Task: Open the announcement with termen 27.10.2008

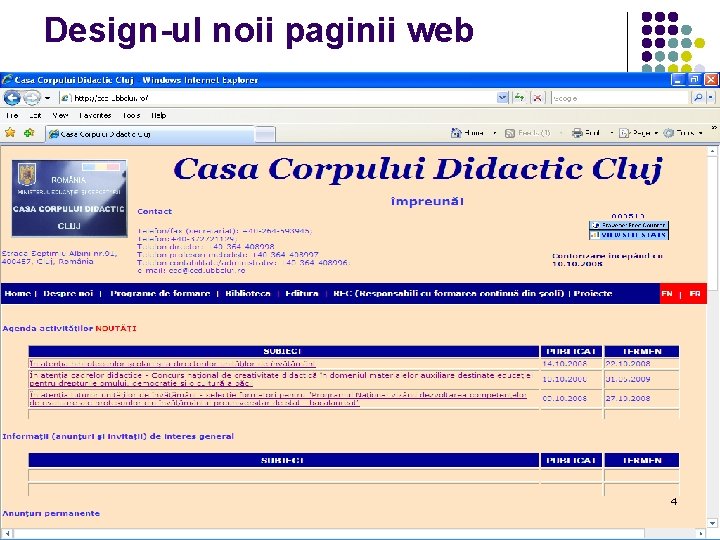Action: tap(278, 399)
